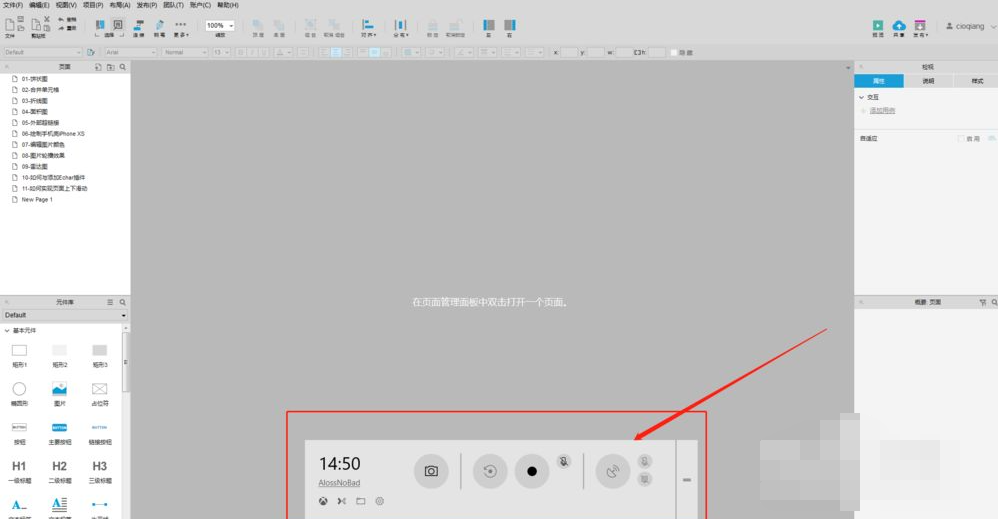Click the Xbox logo icon

[323, 501]
